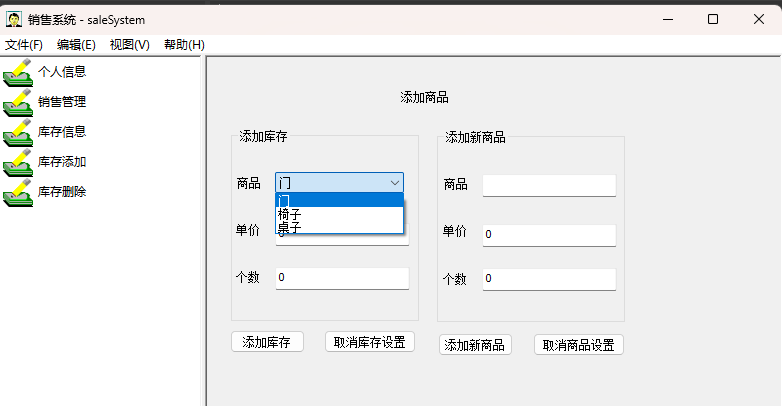
Task: Maximize the saleSystem window
Action: 713,19
